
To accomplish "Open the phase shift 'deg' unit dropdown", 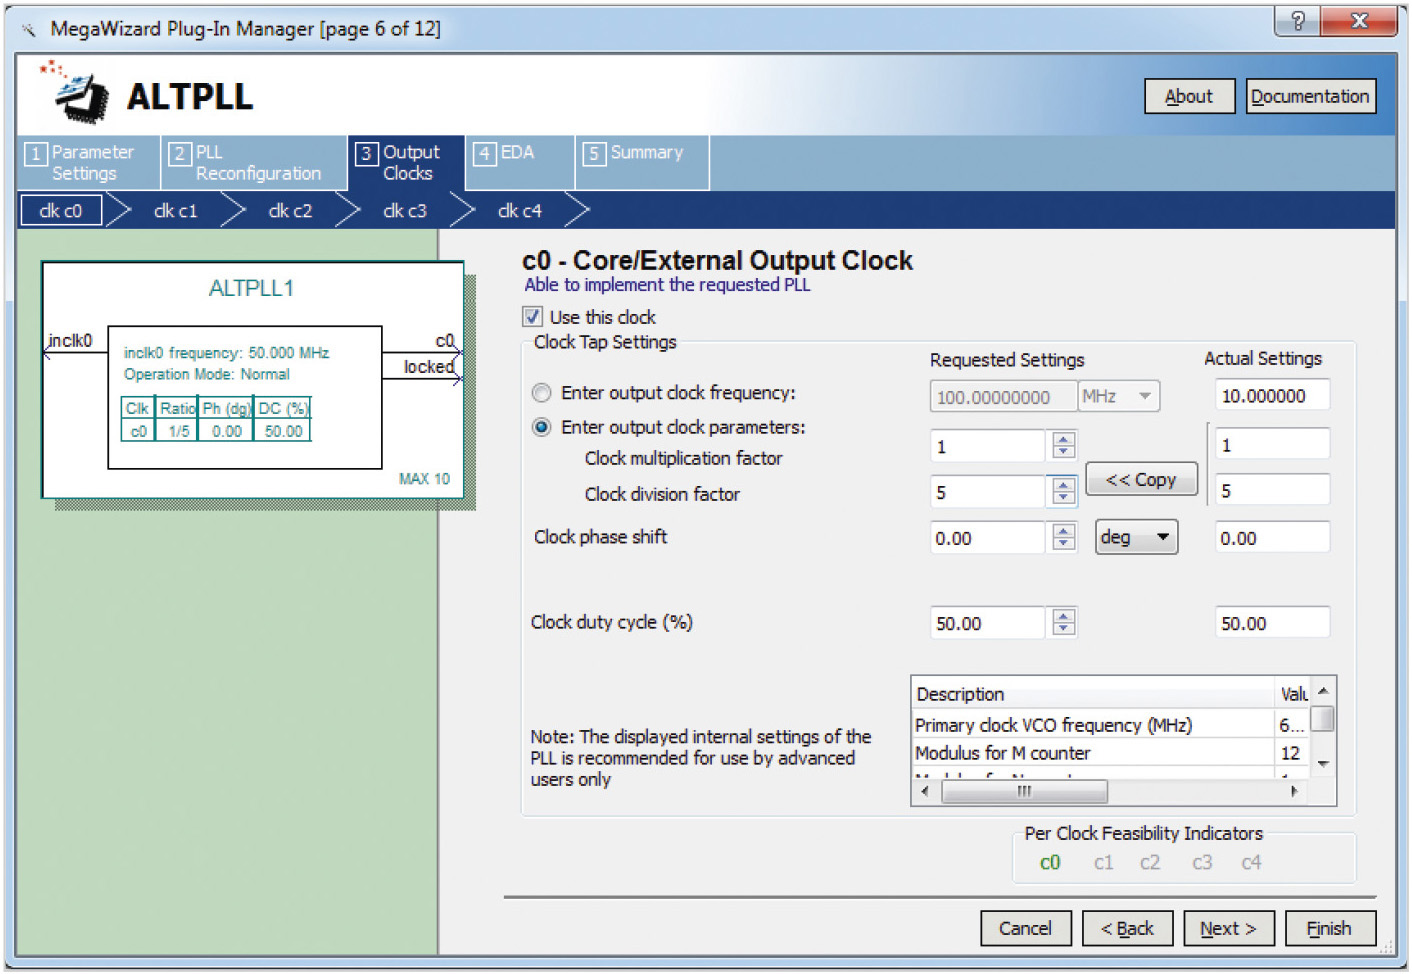I will (x=1136, y=537).
